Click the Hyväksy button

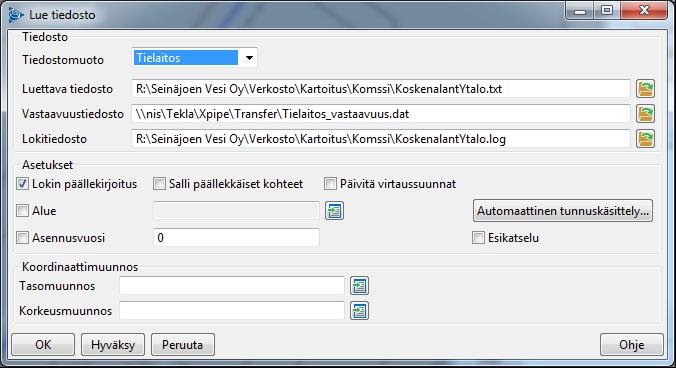(x=113, y=345)
